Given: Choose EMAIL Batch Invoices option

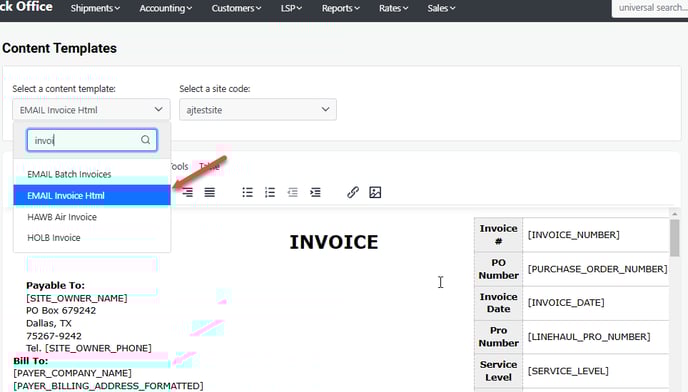Looking at the screenshot, I should click(x=92, y=174).
